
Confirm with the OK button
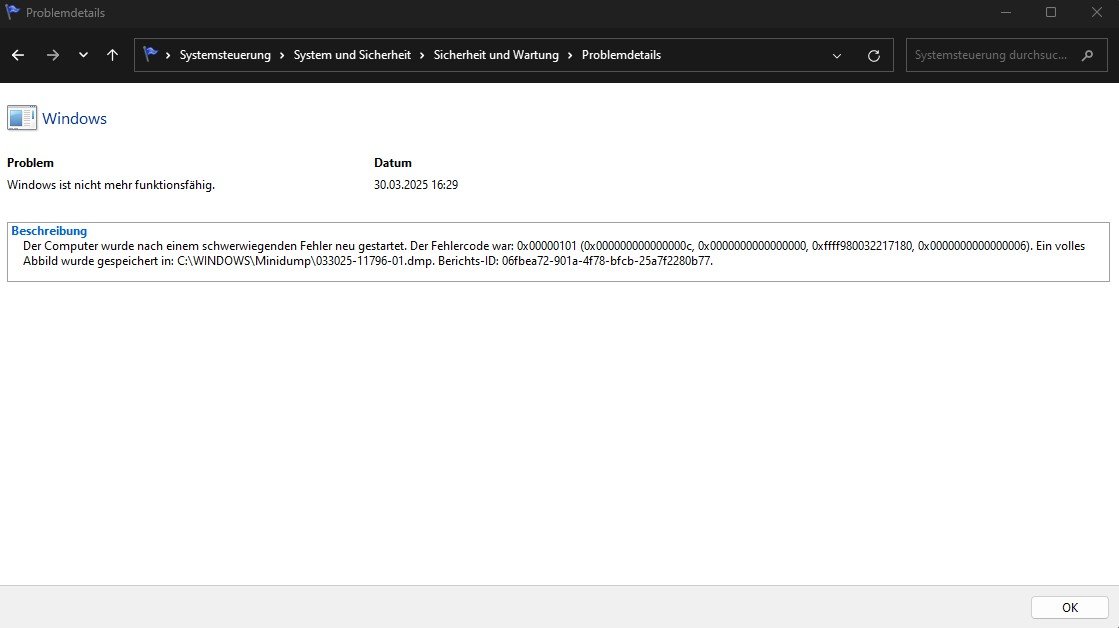click(x=1069, y=607)
